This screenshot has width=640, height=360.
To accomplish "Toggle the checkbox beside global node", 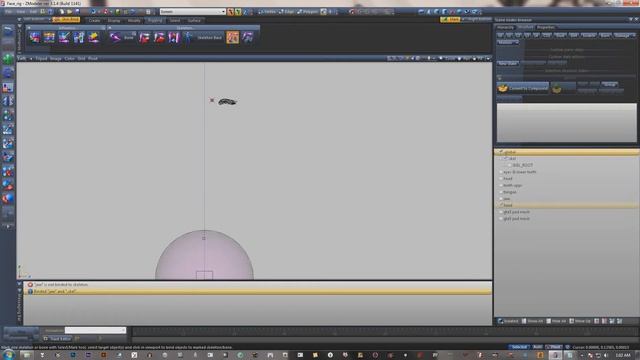I will pos(501,152).
